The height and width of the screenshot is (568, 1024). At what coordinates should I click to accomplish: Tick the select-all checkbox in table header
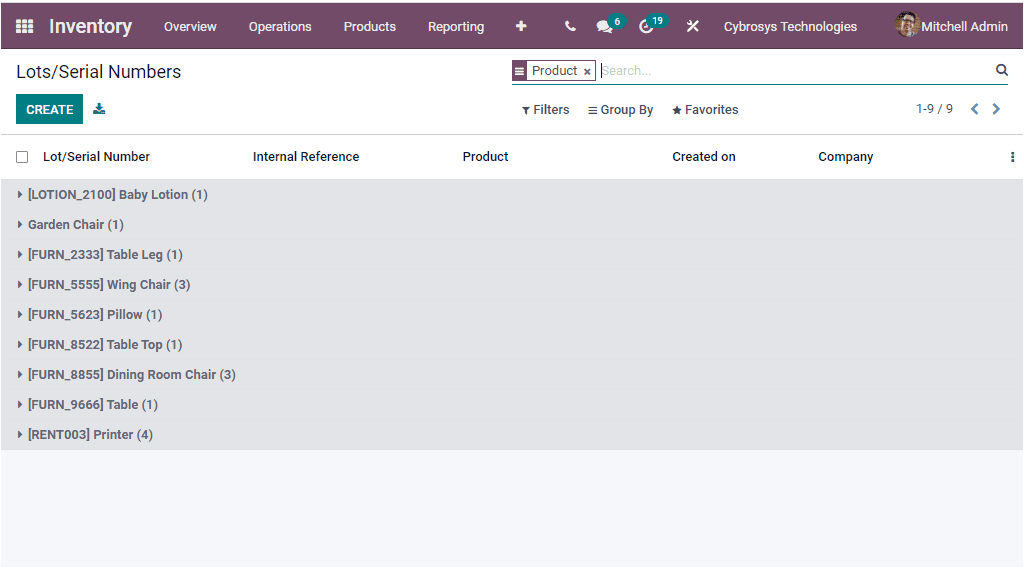point(22,157)
